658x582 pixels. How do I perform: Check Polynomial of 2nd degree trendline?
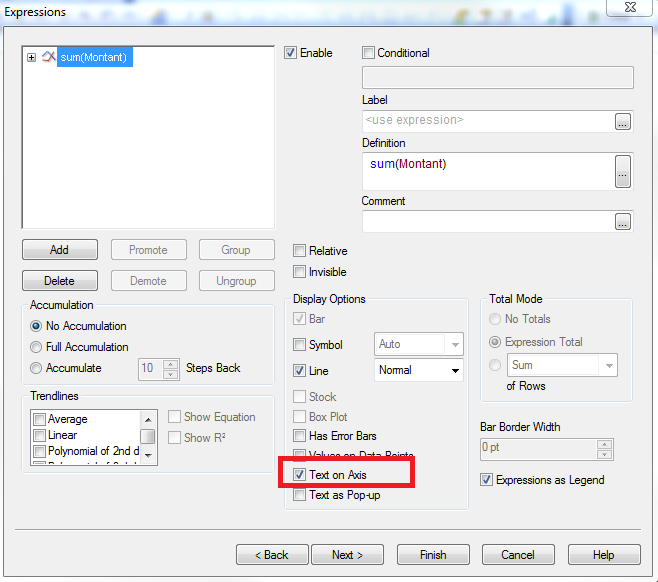(39, 451)
